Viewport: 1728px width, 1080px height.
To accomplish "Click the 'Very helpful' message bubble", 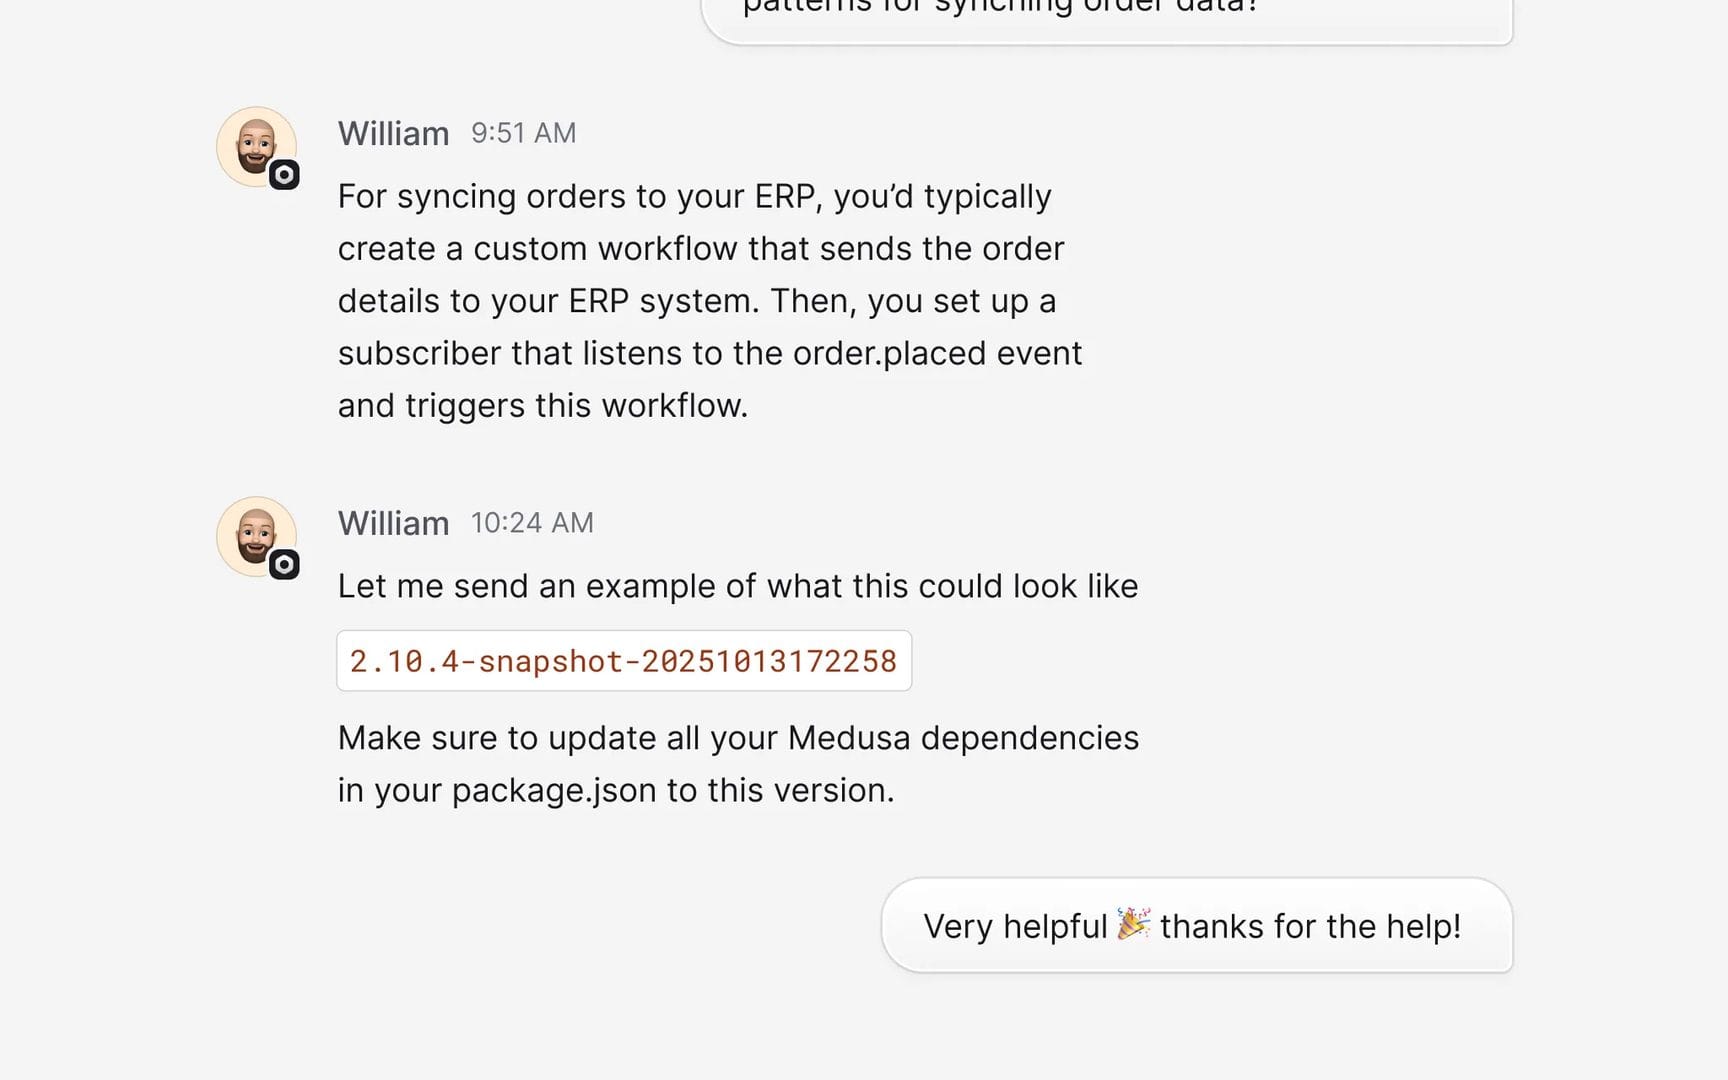I will point(1197,926).
